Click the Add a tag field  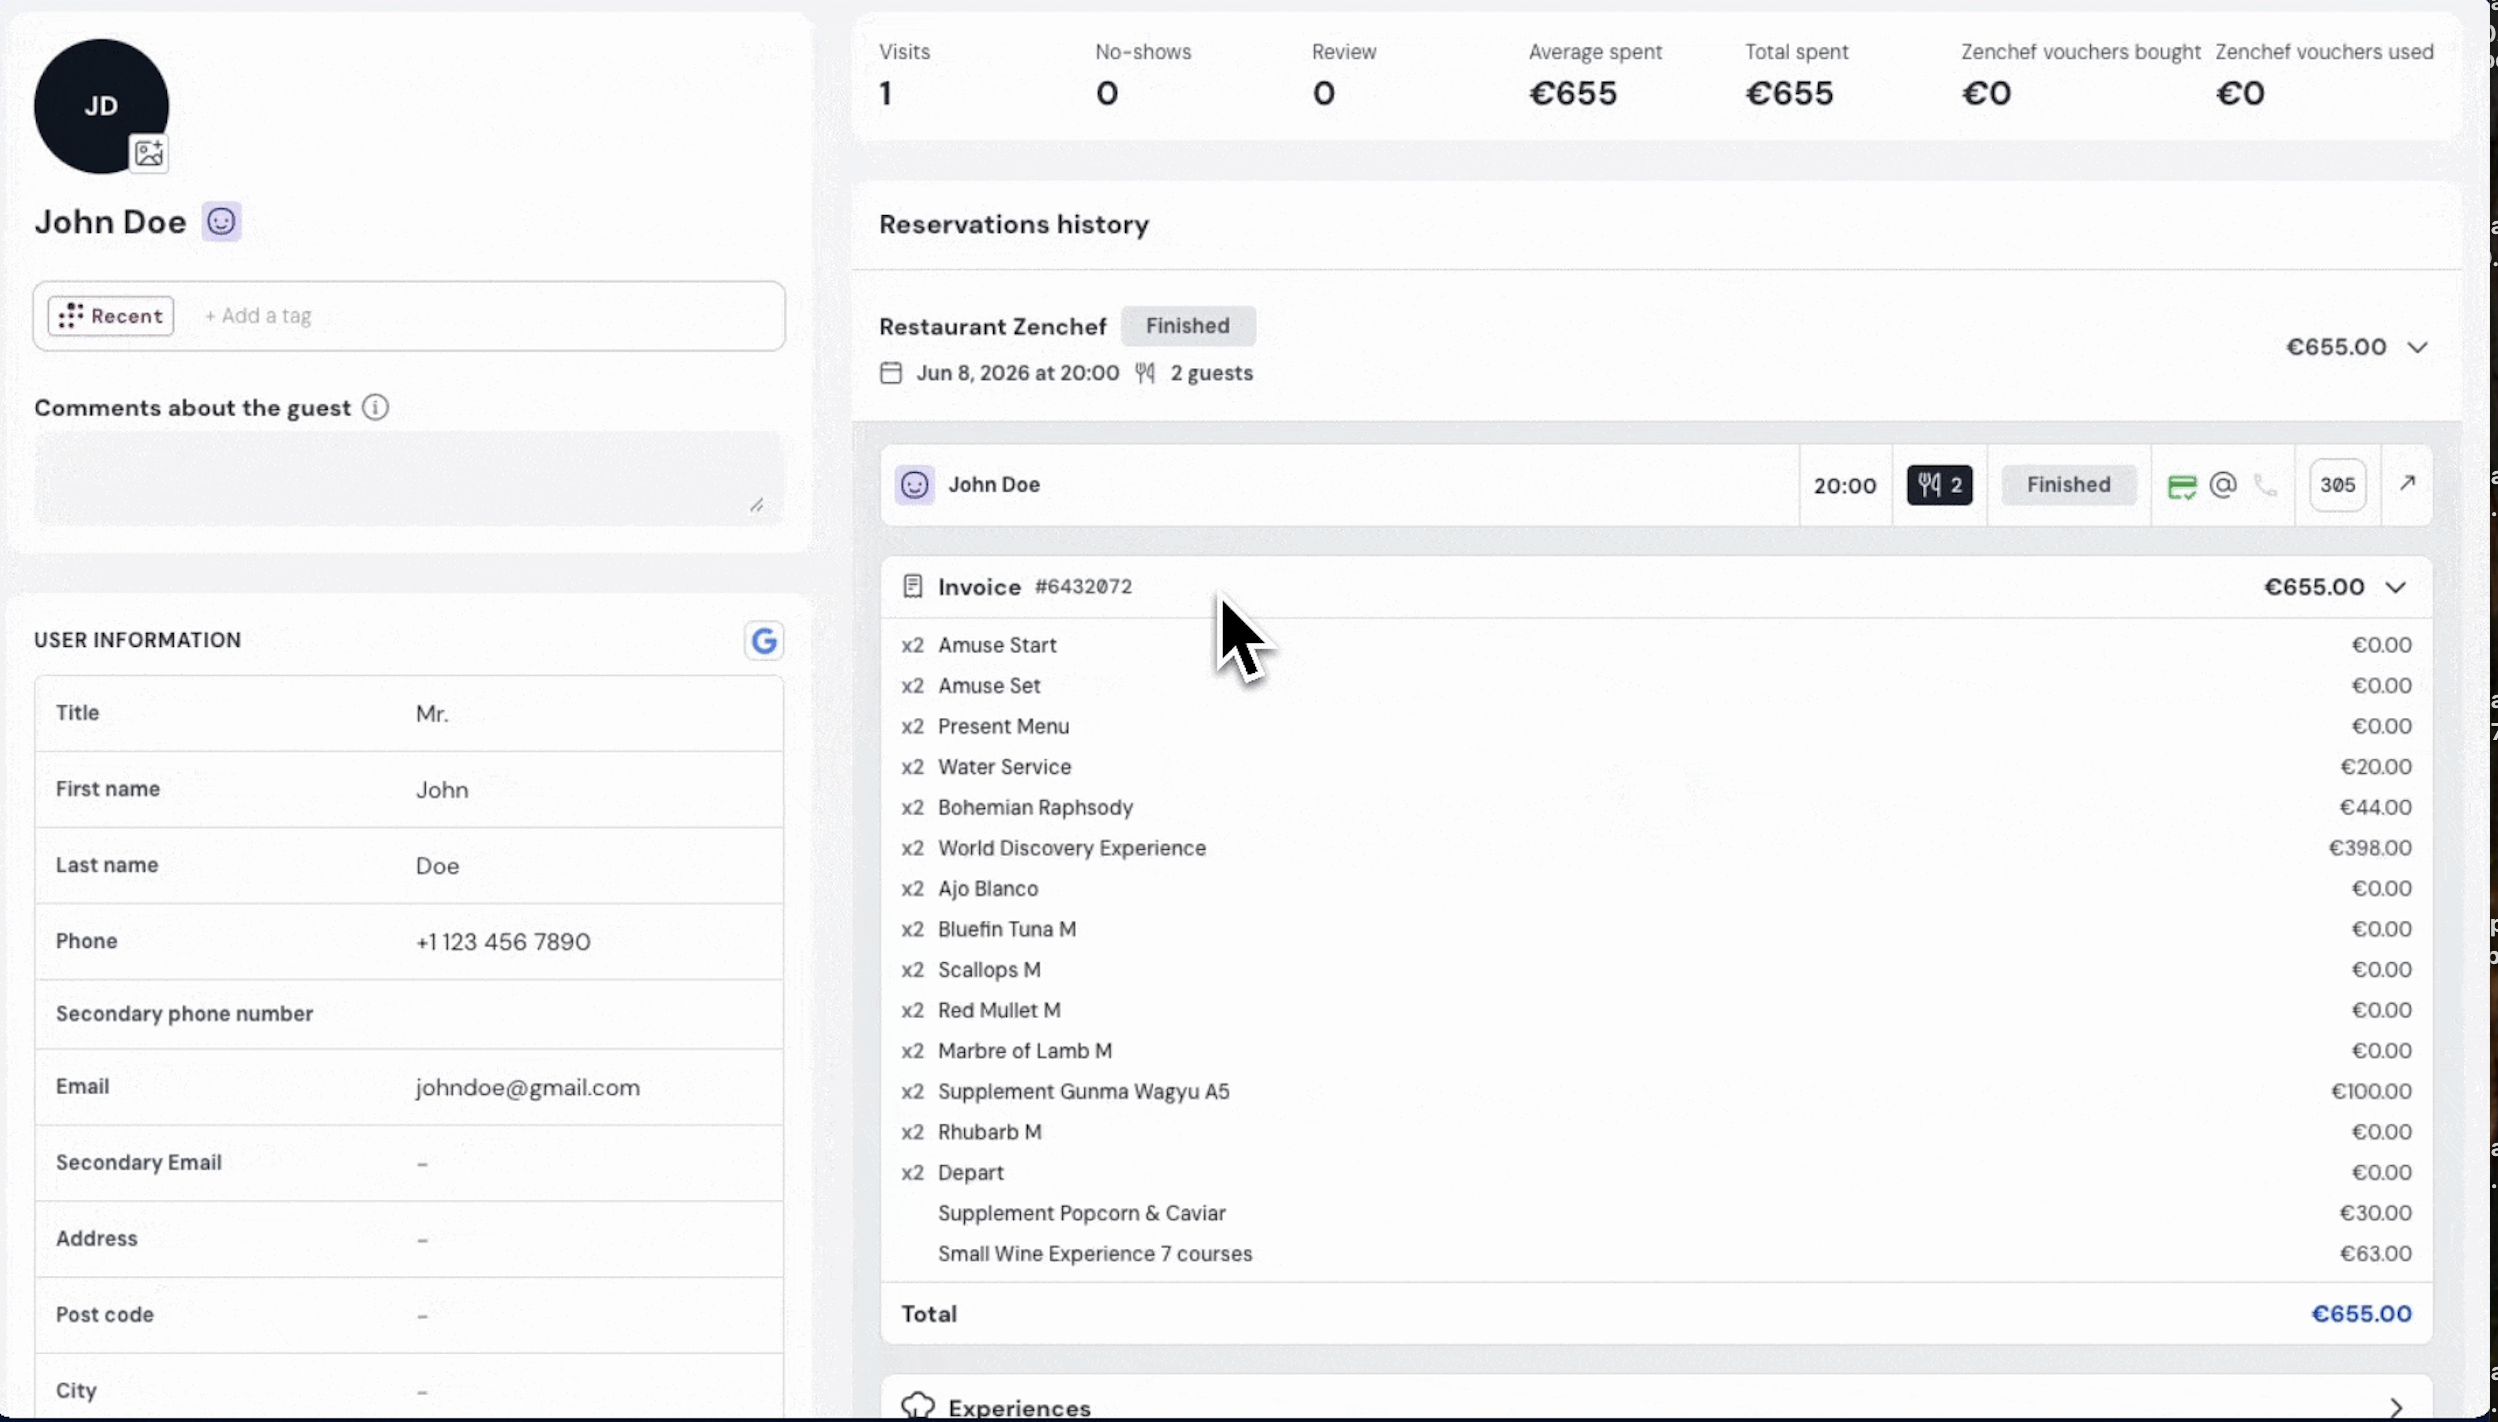[x=258, y=316]
